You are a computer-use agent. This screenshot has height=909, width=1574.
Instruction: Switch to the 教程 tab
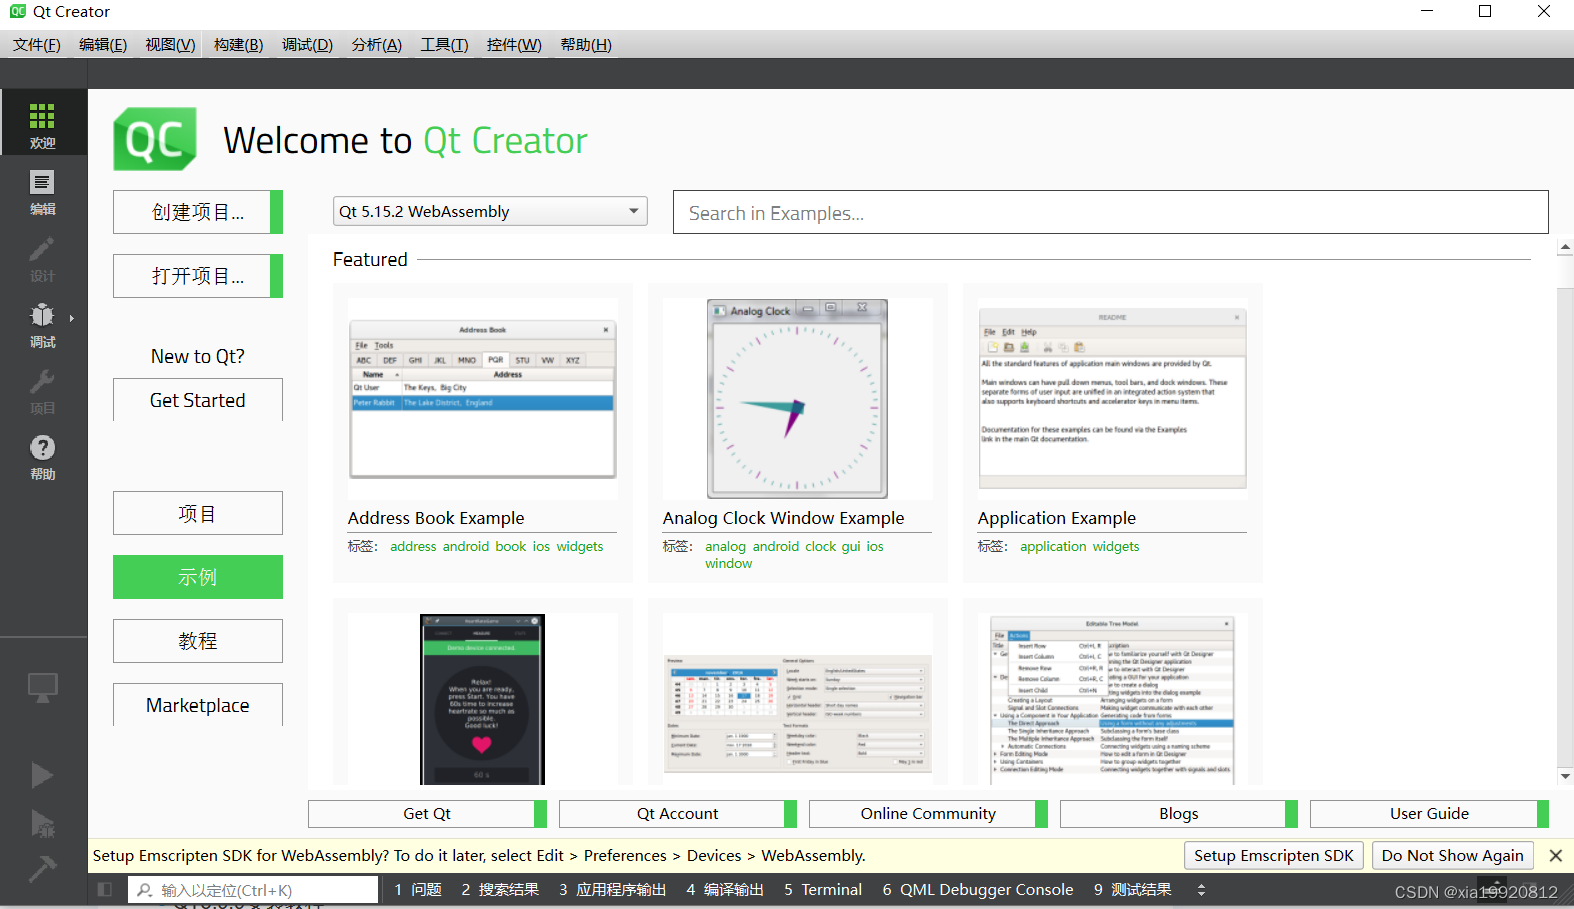pos(198,641)
